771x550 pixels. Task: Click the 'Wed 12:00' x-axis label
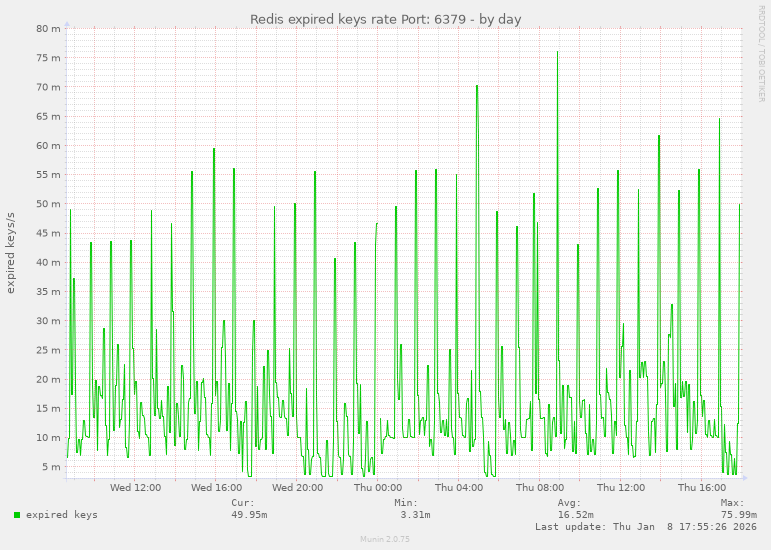(135, 488)
